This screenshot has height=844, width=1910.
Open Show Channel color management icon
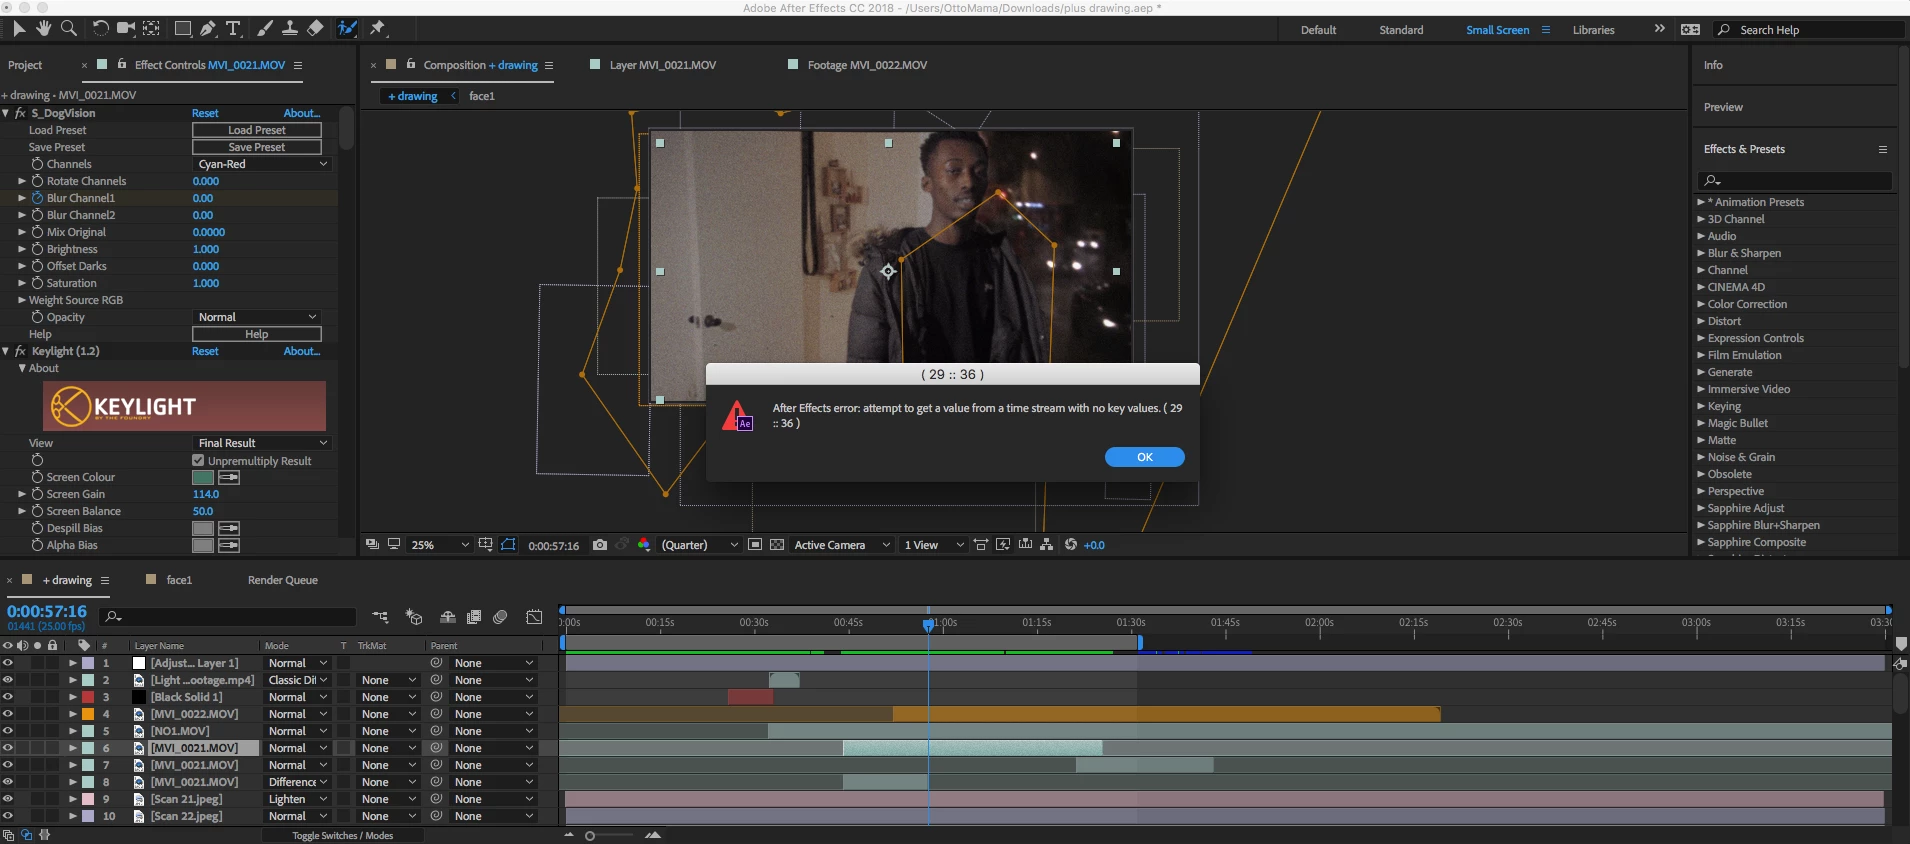tap(644, 545)
